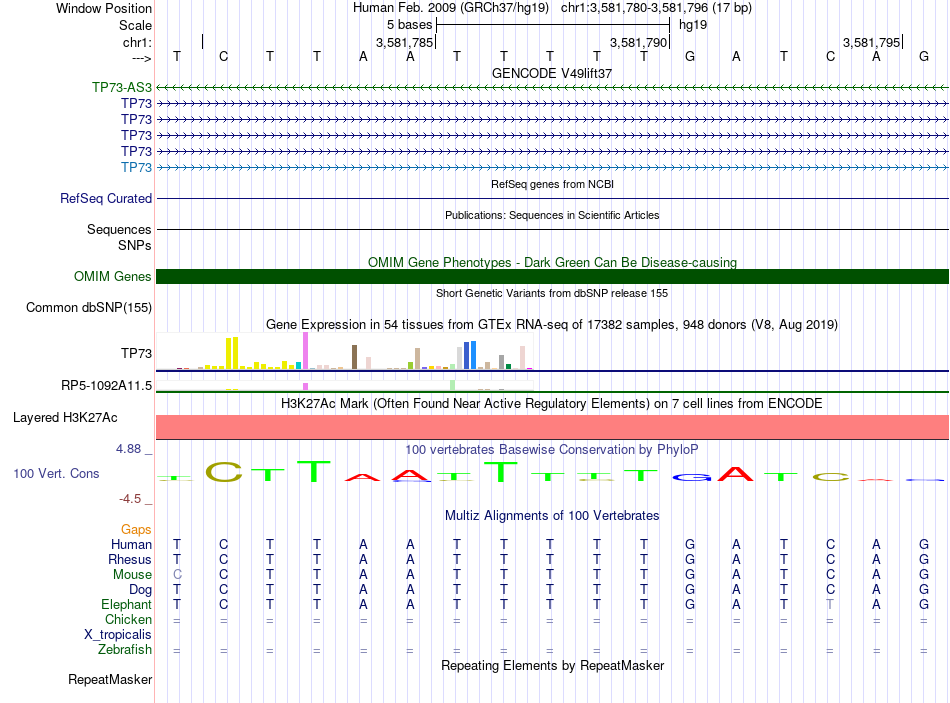Select the Scale track label

click(x=135, y=25)
